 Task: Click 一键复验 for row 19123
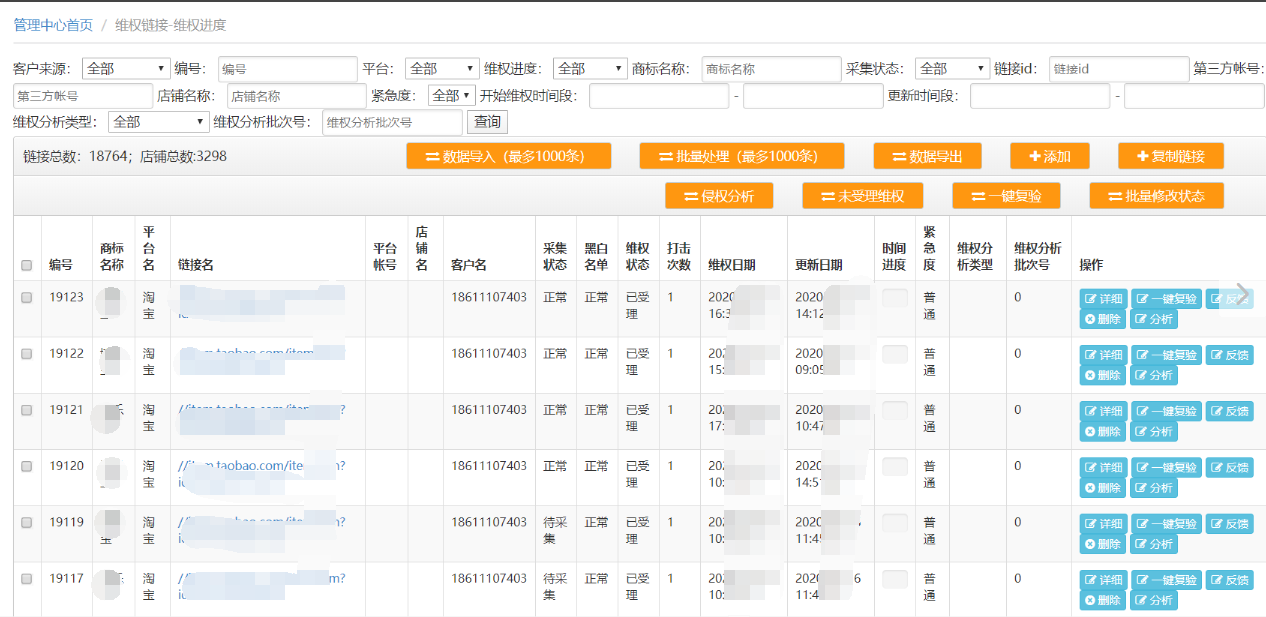coord(1166,299)
